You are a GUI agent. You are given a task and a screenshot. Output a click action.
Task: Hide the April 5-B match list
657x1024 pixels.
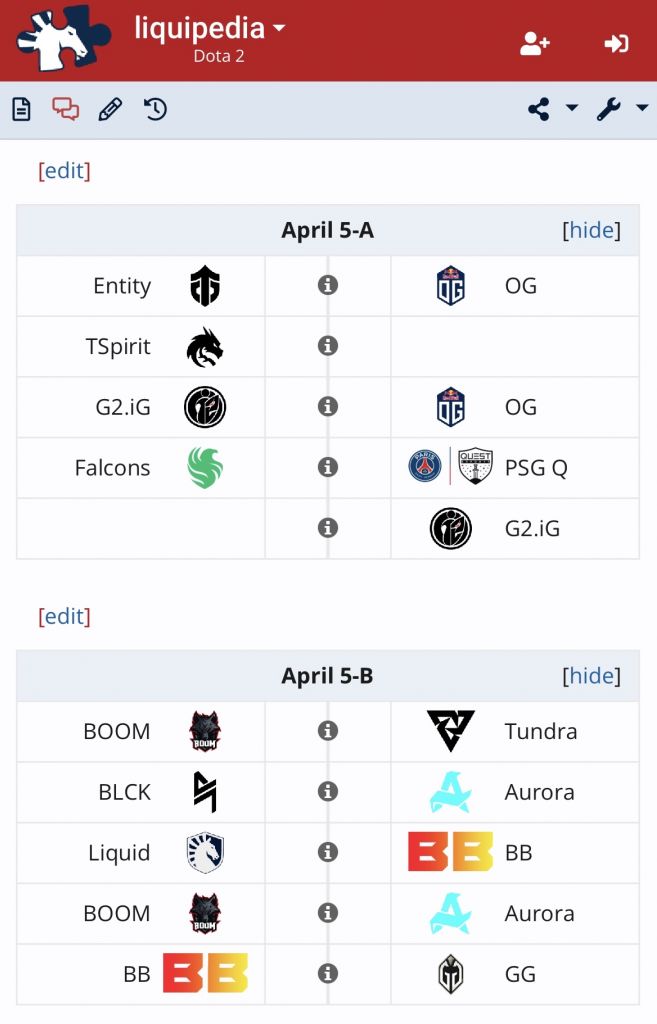pyautogui.click(x=591, y=675)
